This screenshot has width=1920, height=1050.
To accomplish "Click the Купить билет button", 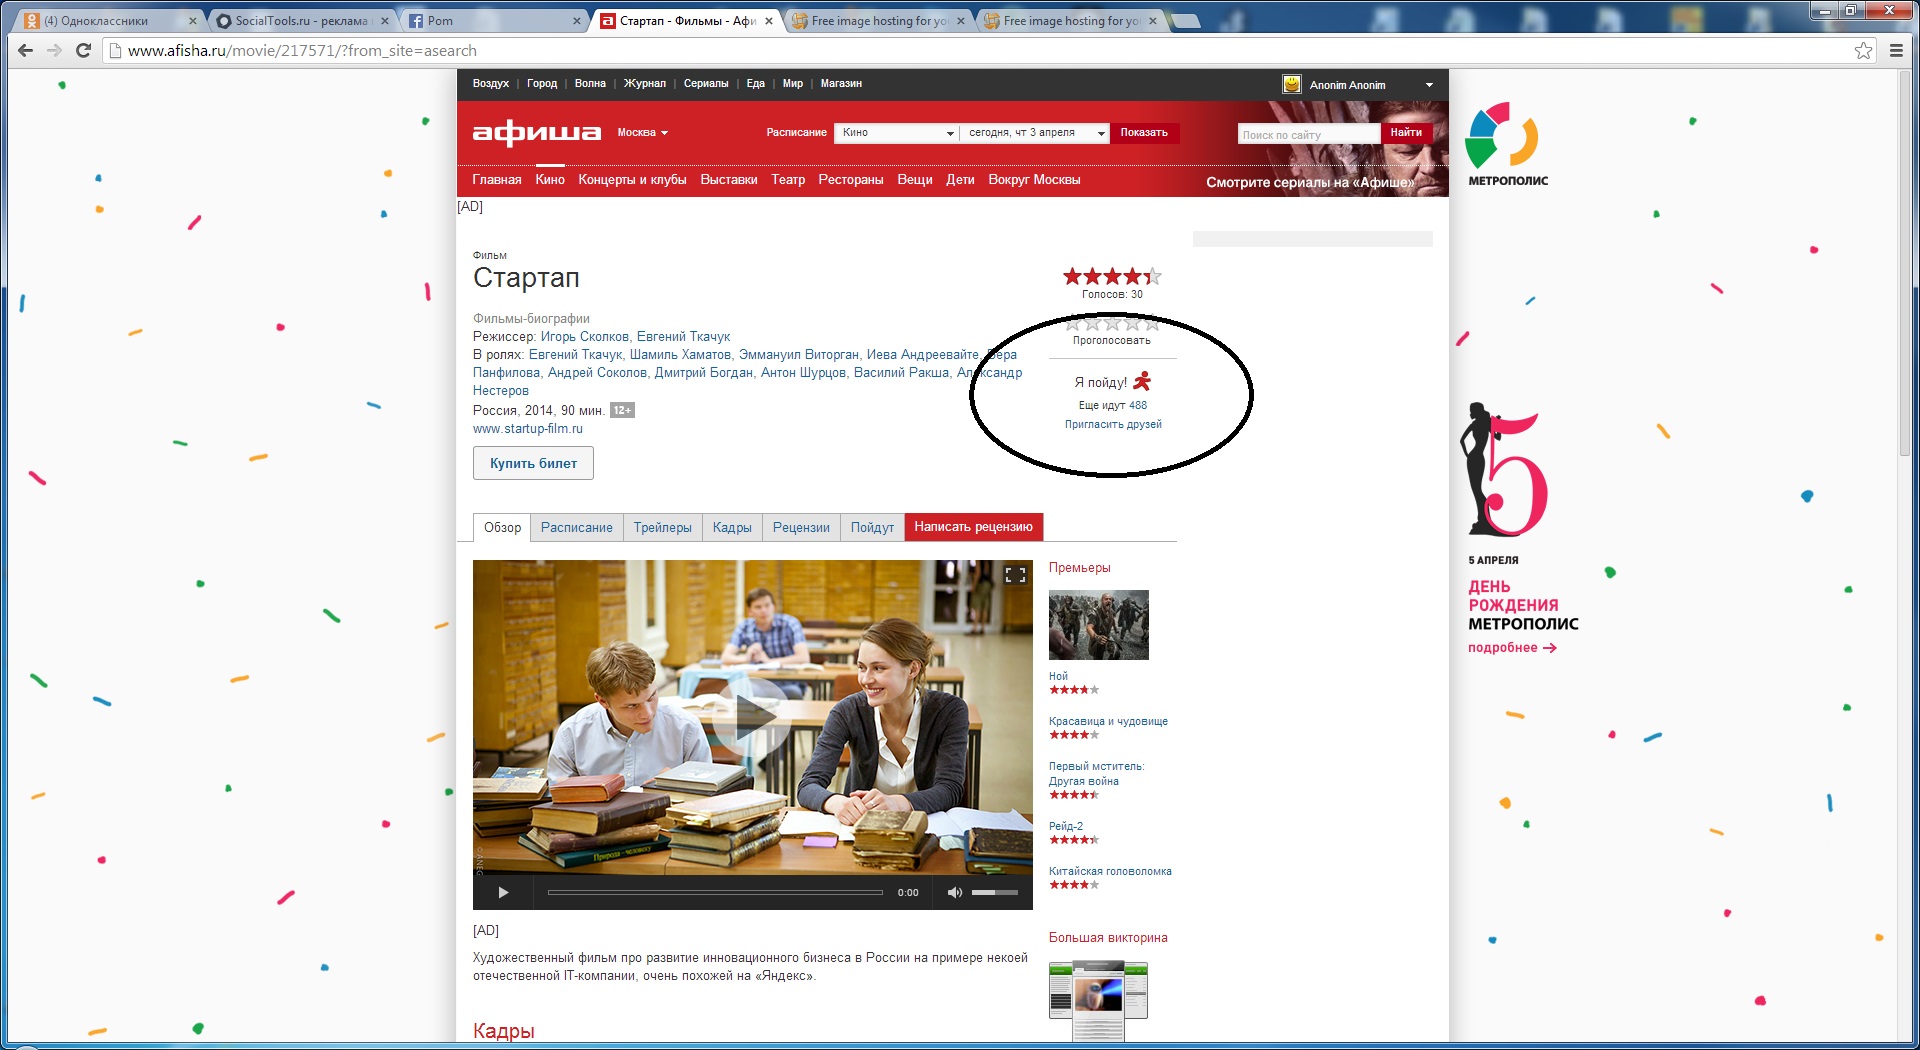I will click(533, 463).
